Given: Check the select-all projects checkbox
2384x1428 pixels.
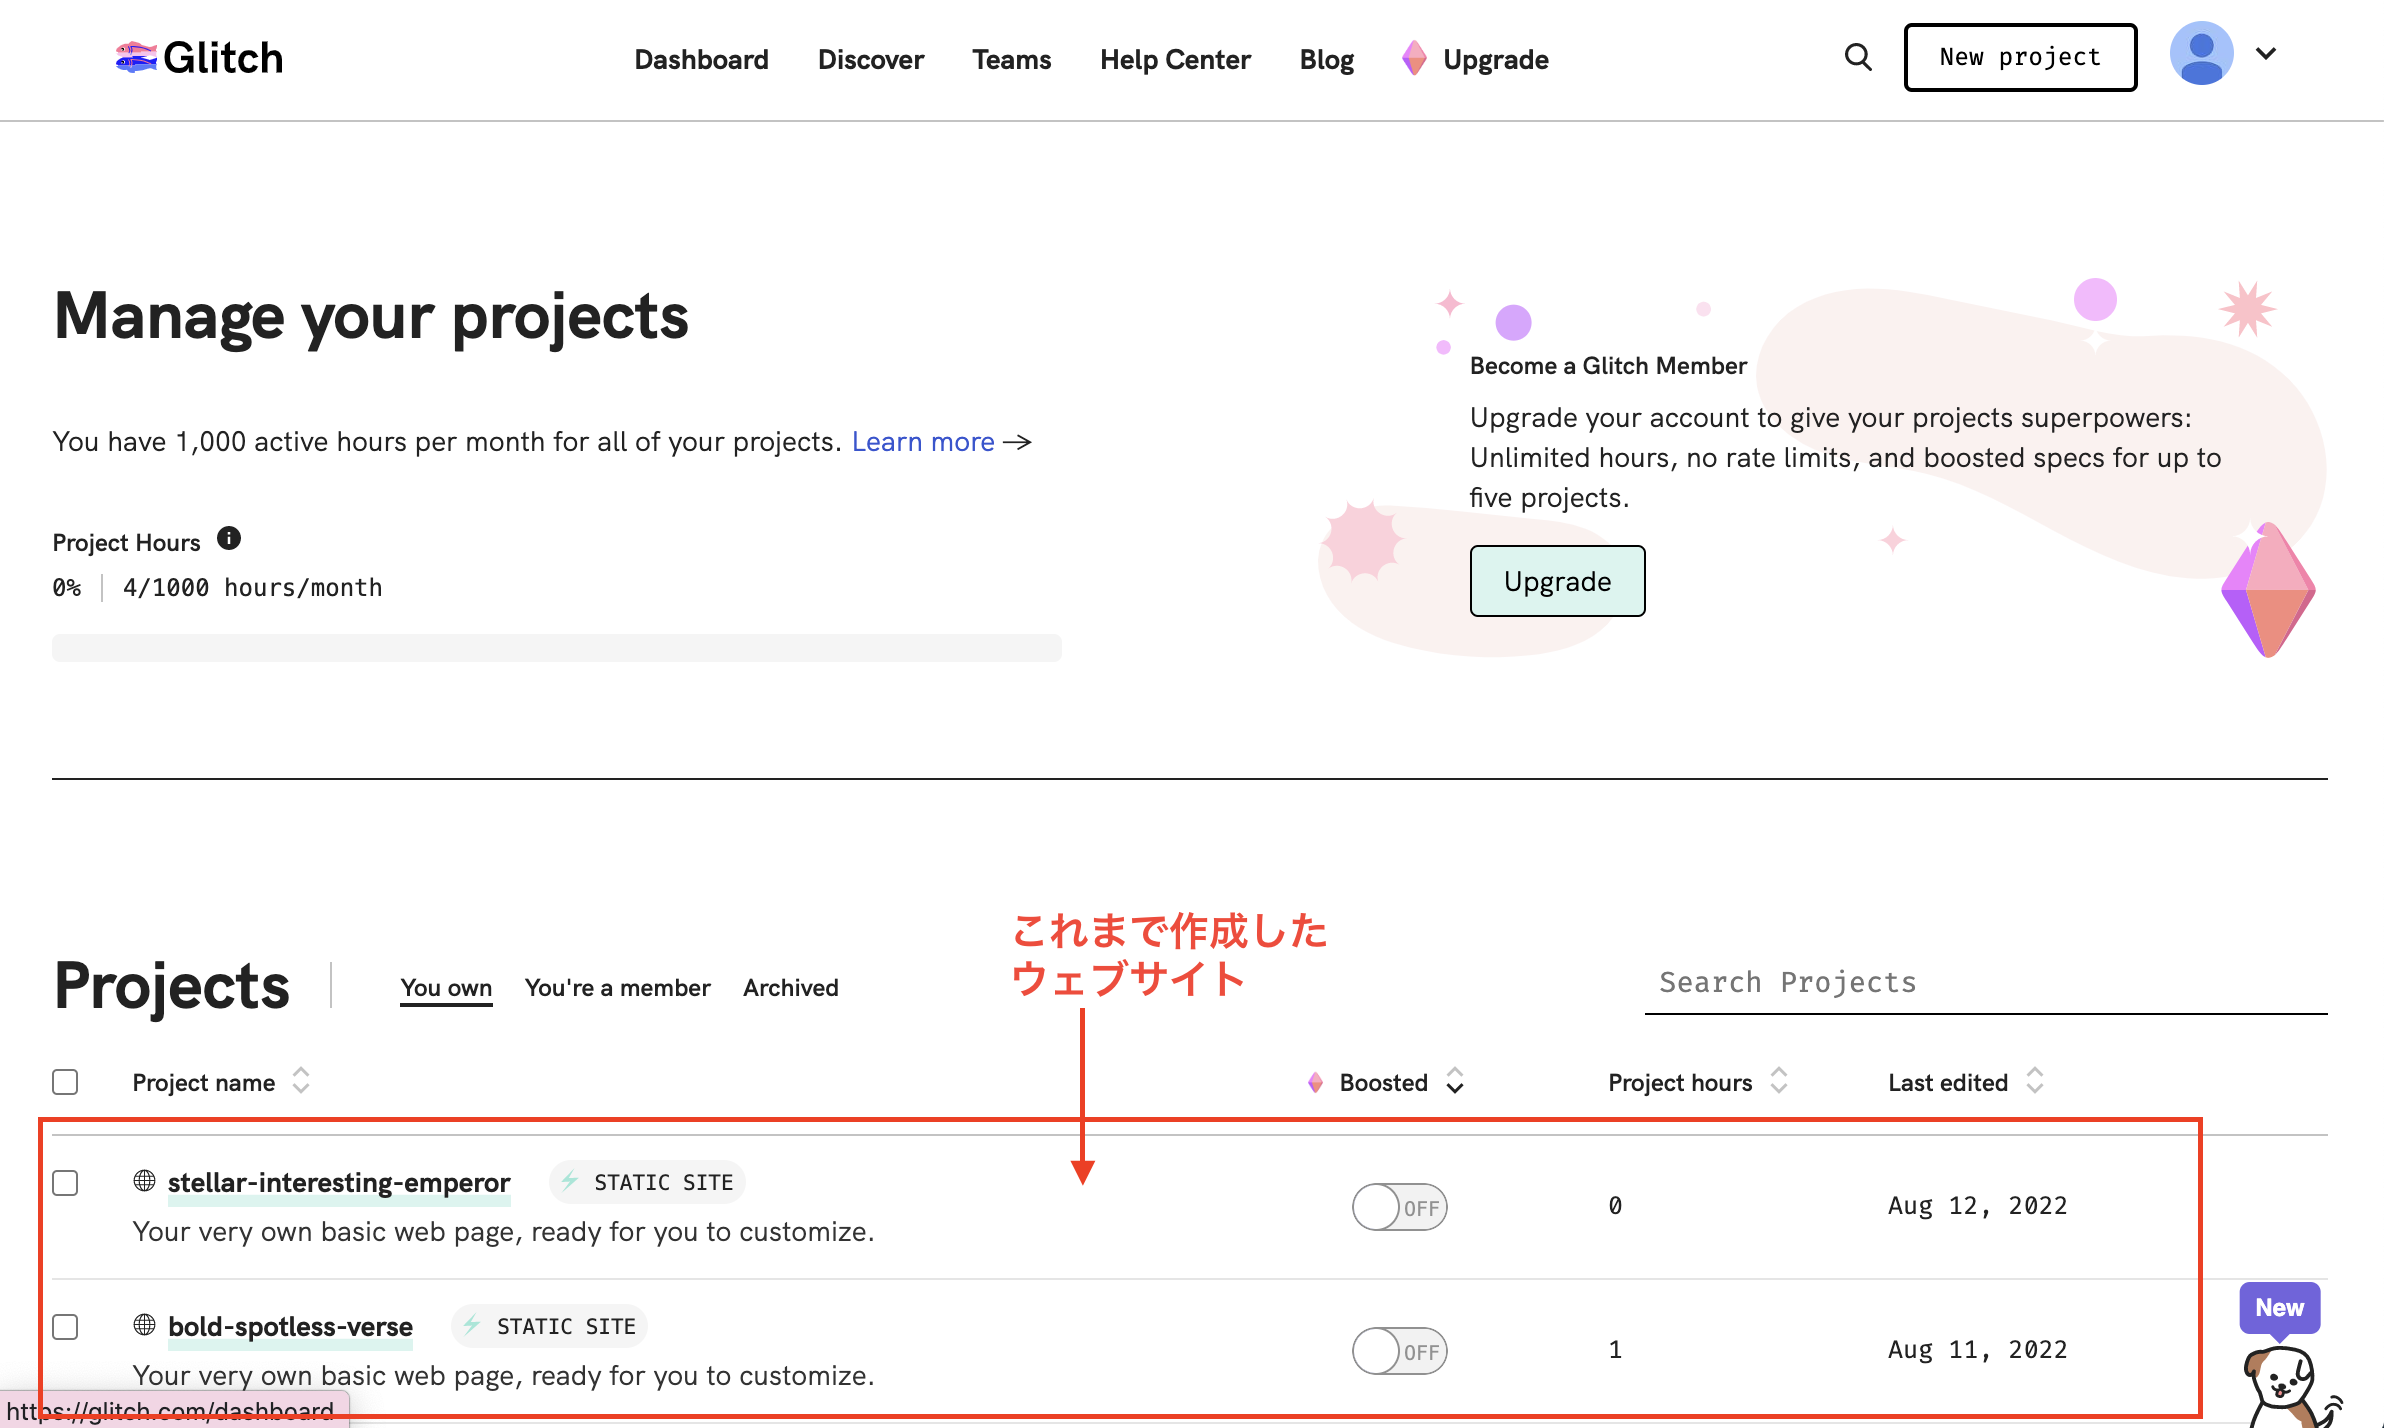Looking at the screenshot, I should pyautogui.click(x=66, y=1082).
